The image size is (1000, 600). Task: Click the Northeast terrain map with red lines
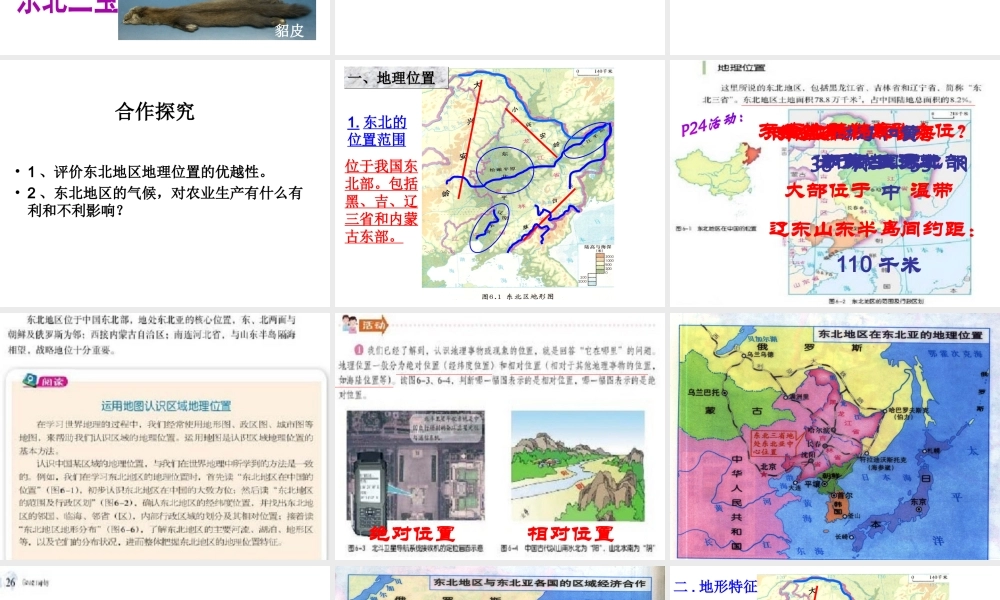(518, 179)
